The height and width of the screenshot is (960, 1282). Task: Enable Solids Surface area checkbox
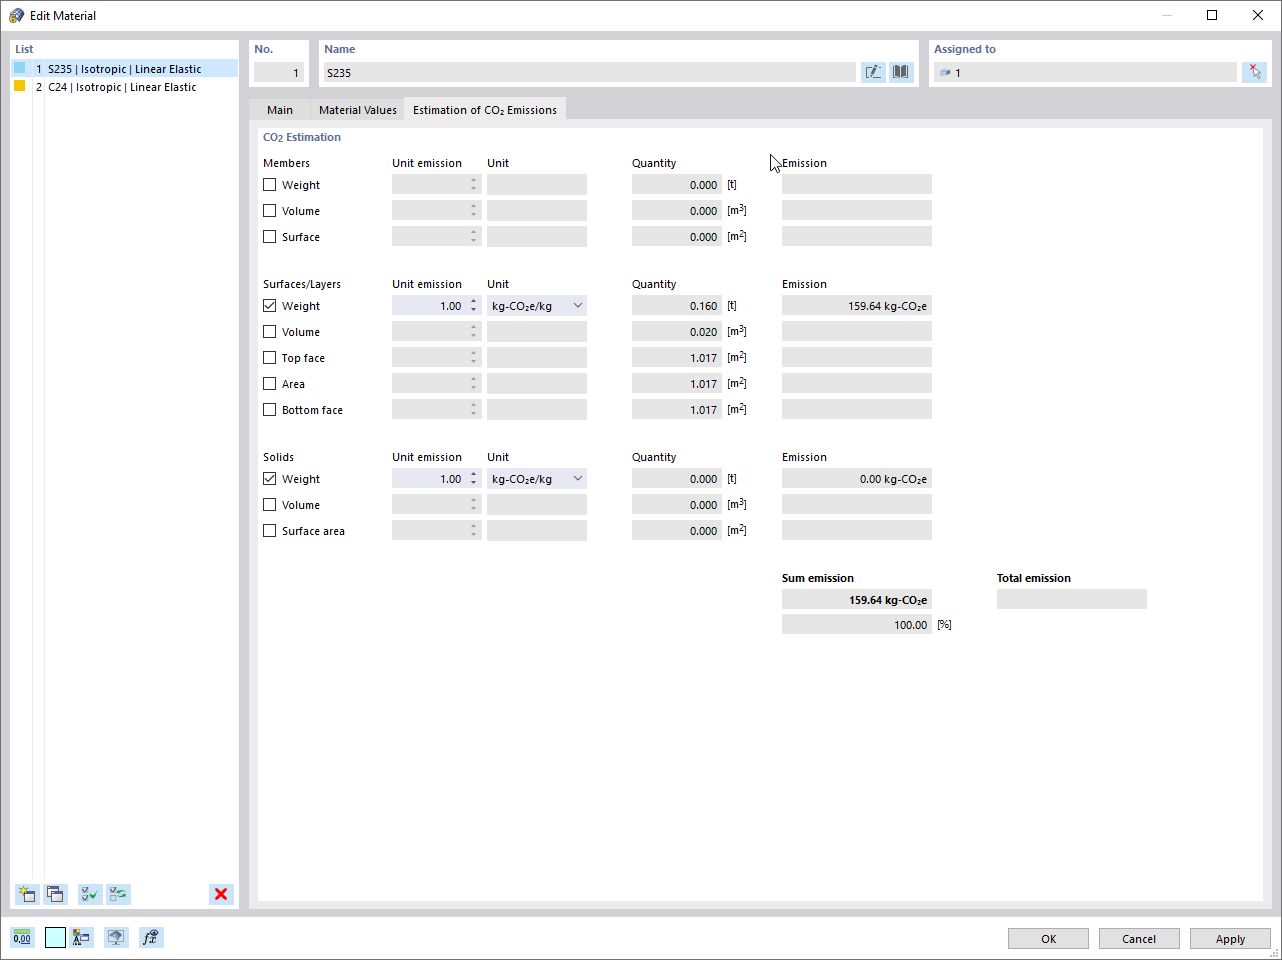tap(270, 531)
